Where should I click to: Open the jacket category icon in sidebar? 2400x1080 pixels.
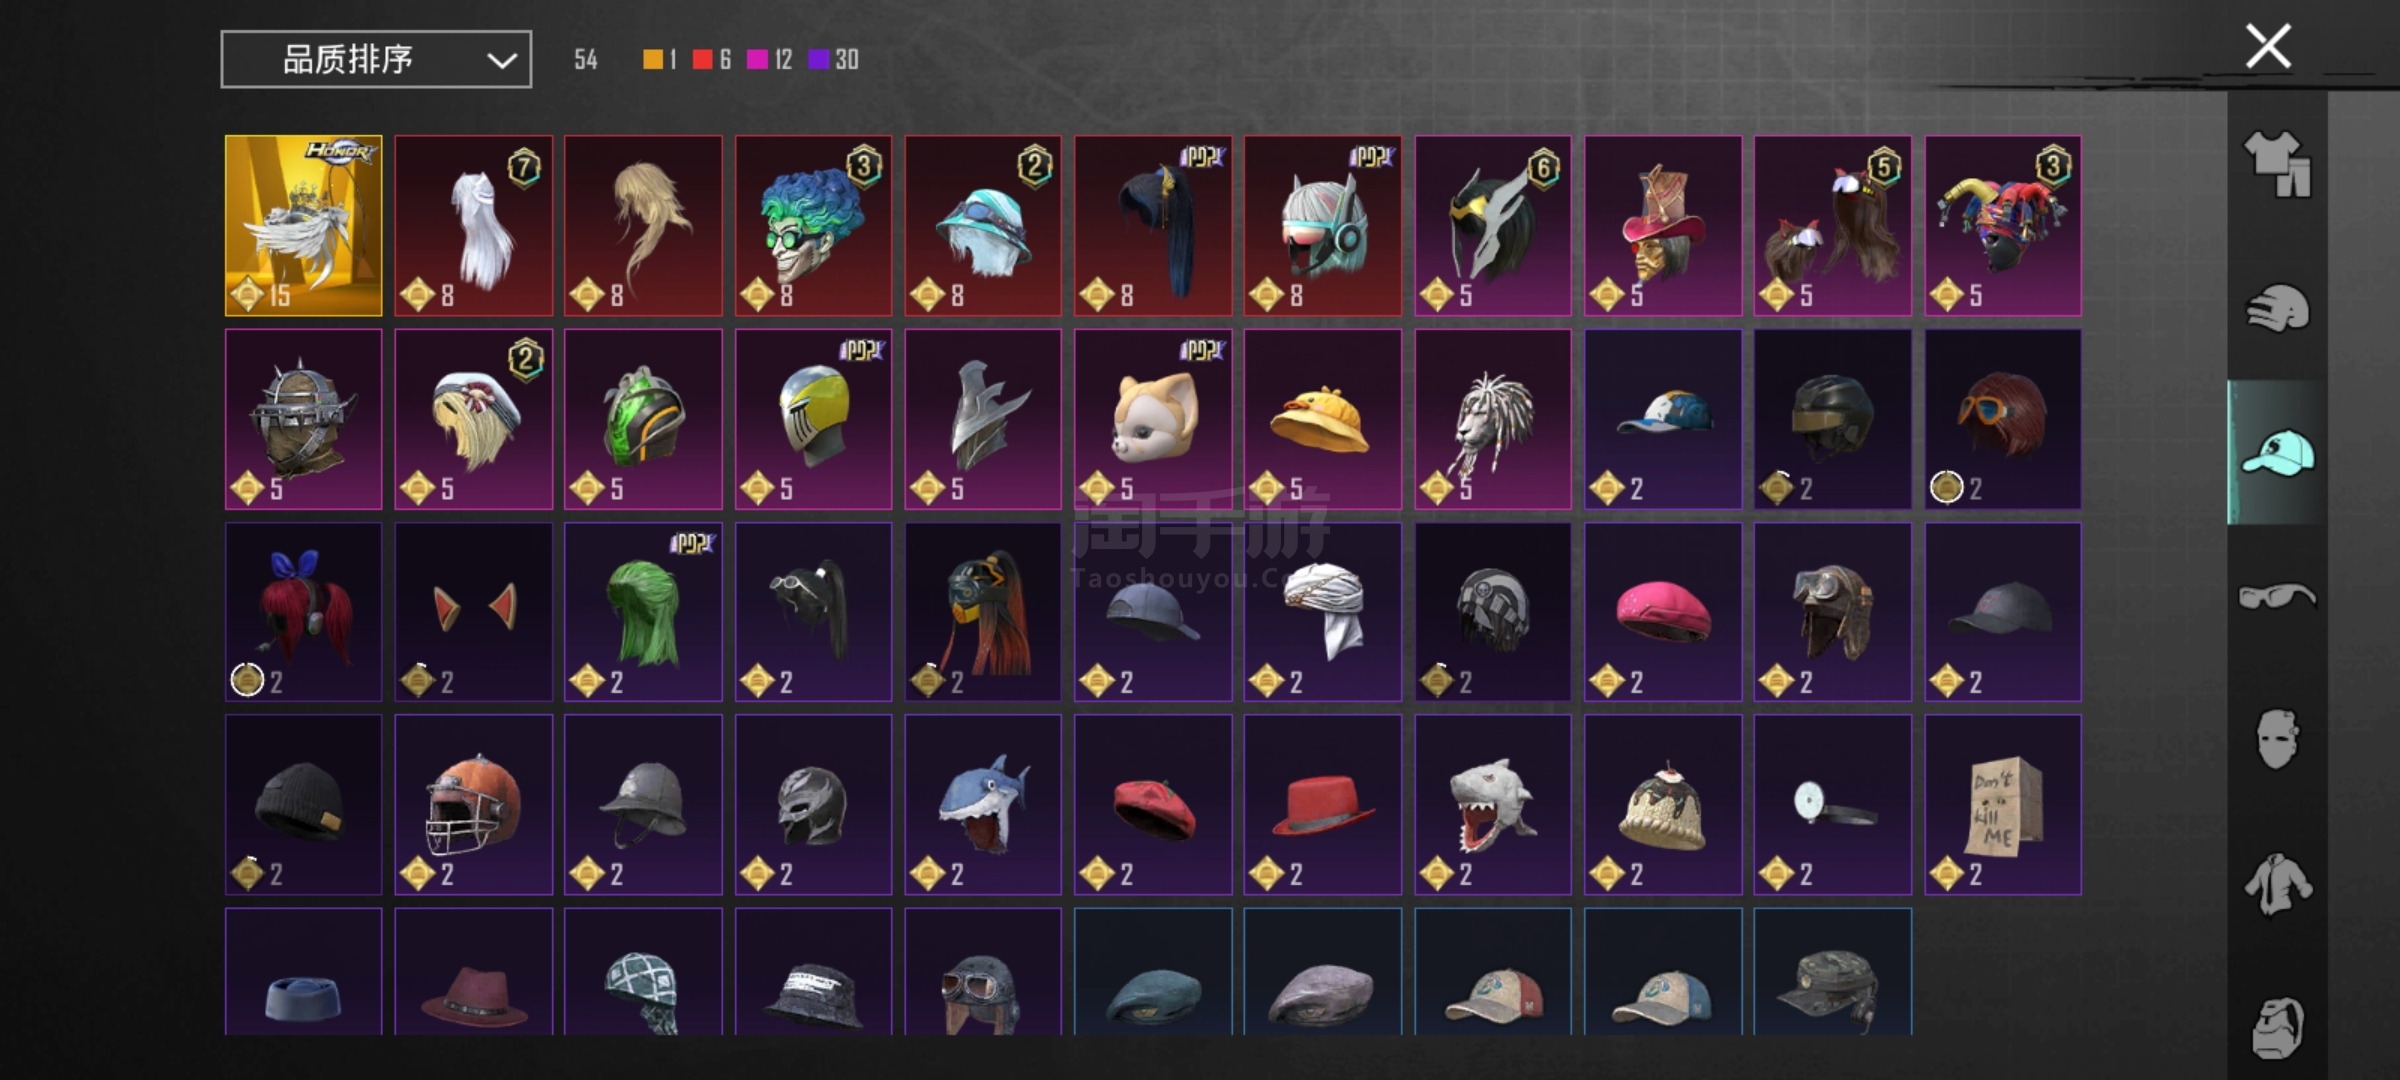pyautogui.click(x=2277, y=884)
